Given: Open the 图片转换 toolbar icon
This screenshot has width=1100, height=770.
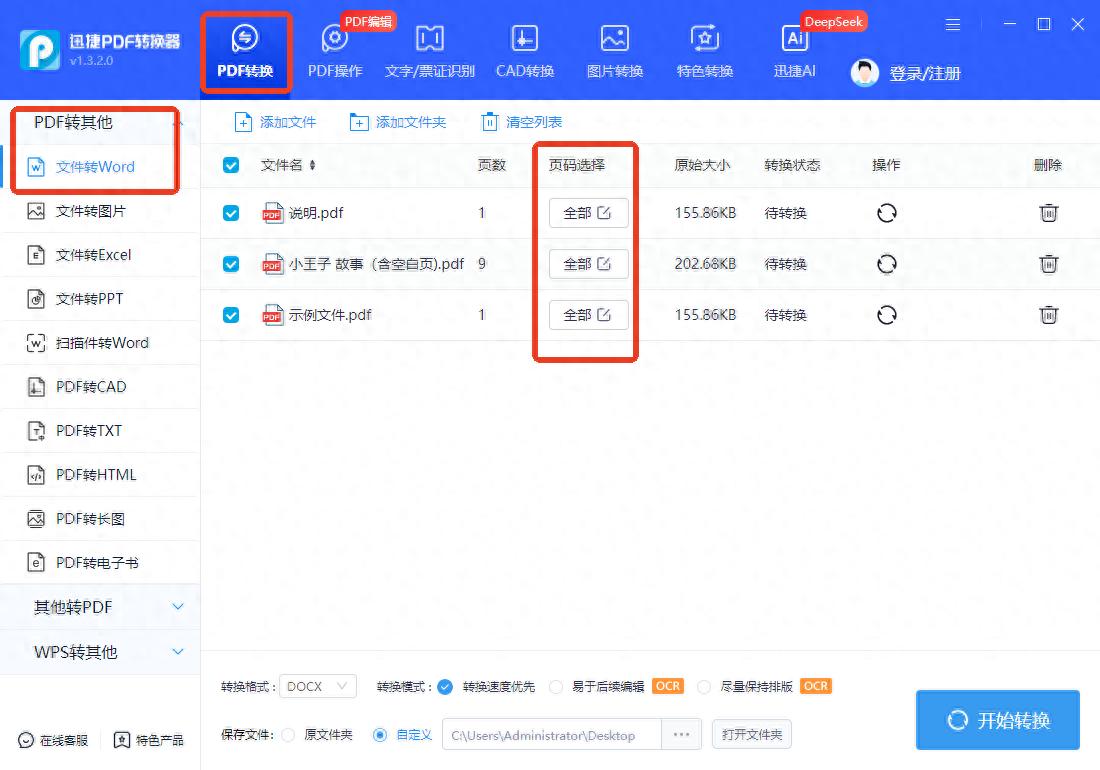Looking at the screenshot, I should point(614,40).
